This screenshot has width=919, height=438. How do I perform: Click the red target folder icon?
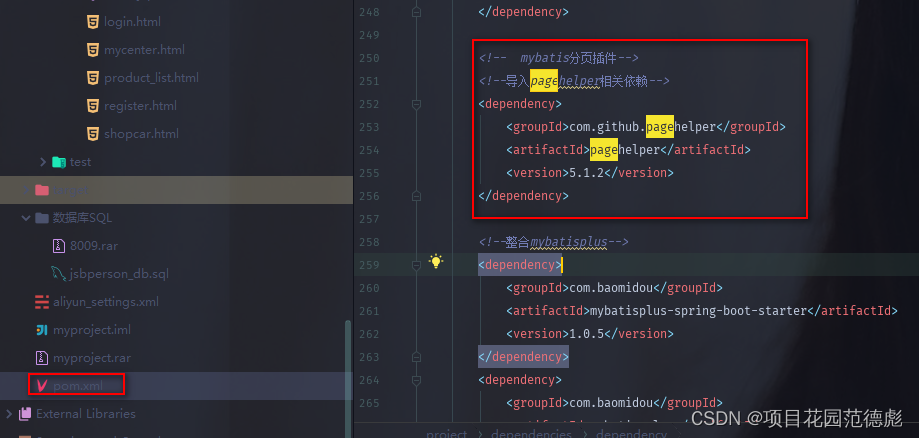[x=42, y=190]
